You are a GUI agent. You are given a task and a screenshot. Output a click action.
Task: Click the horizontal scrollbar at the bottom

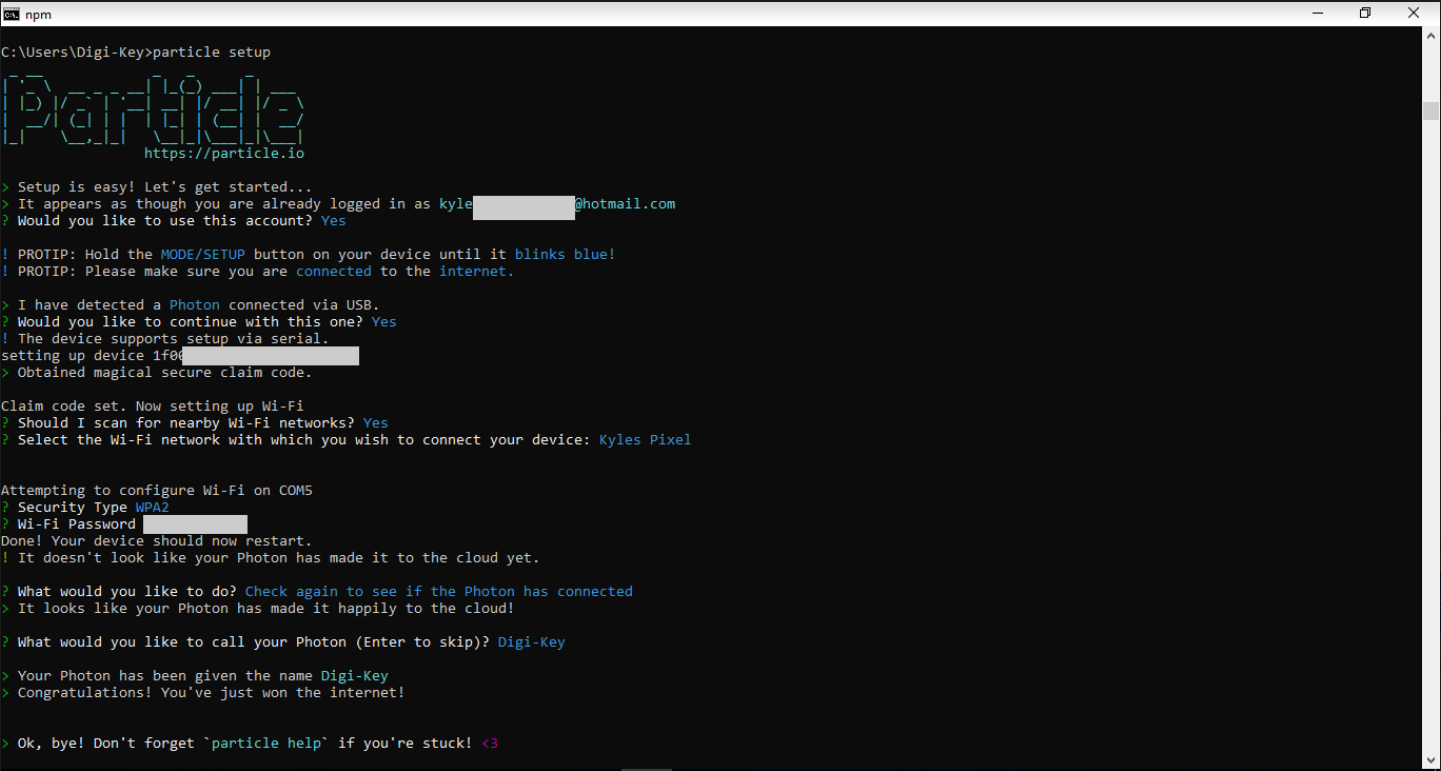(x=646, y=766)
